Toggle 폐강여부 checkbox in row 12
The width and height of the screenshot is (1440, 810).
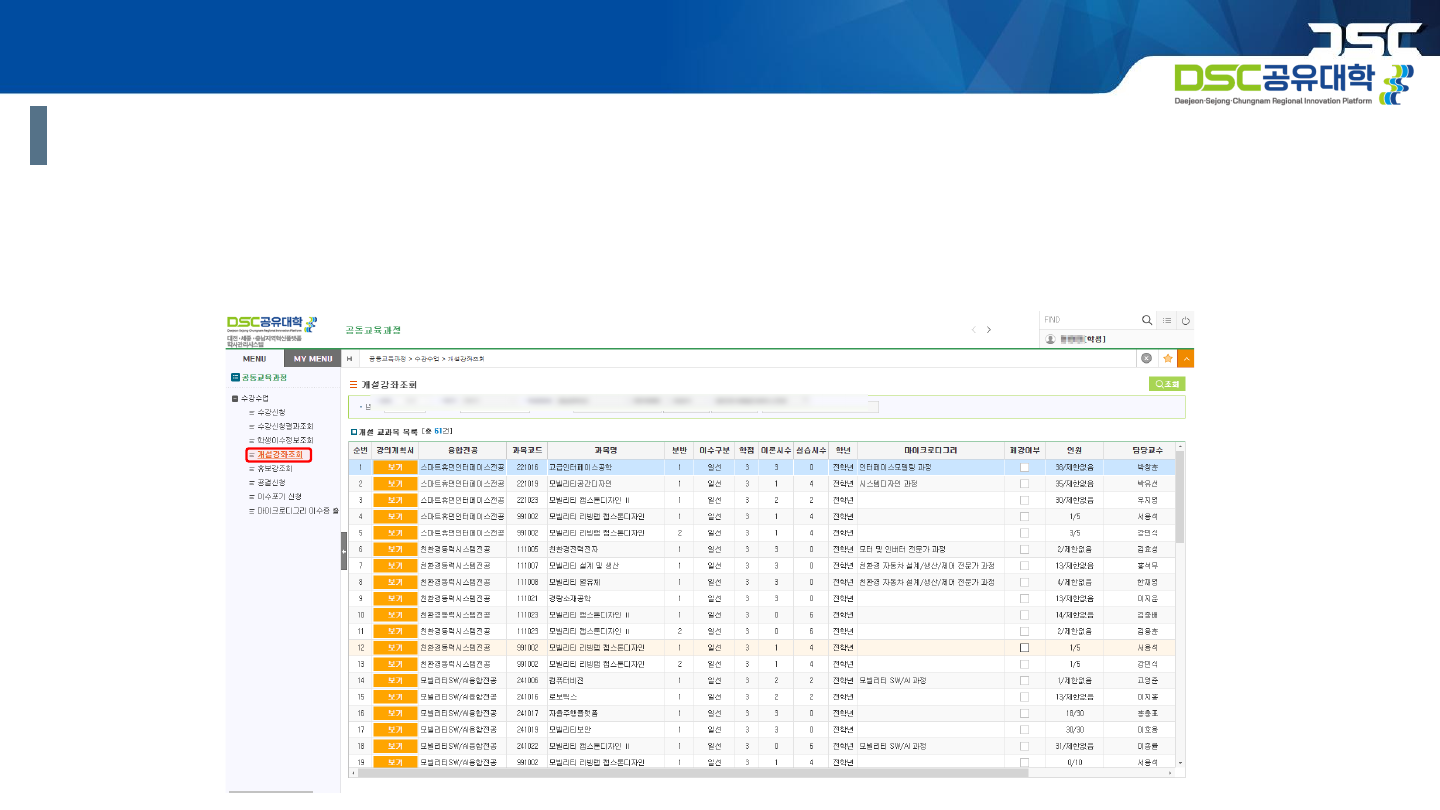click(1025, 647)
